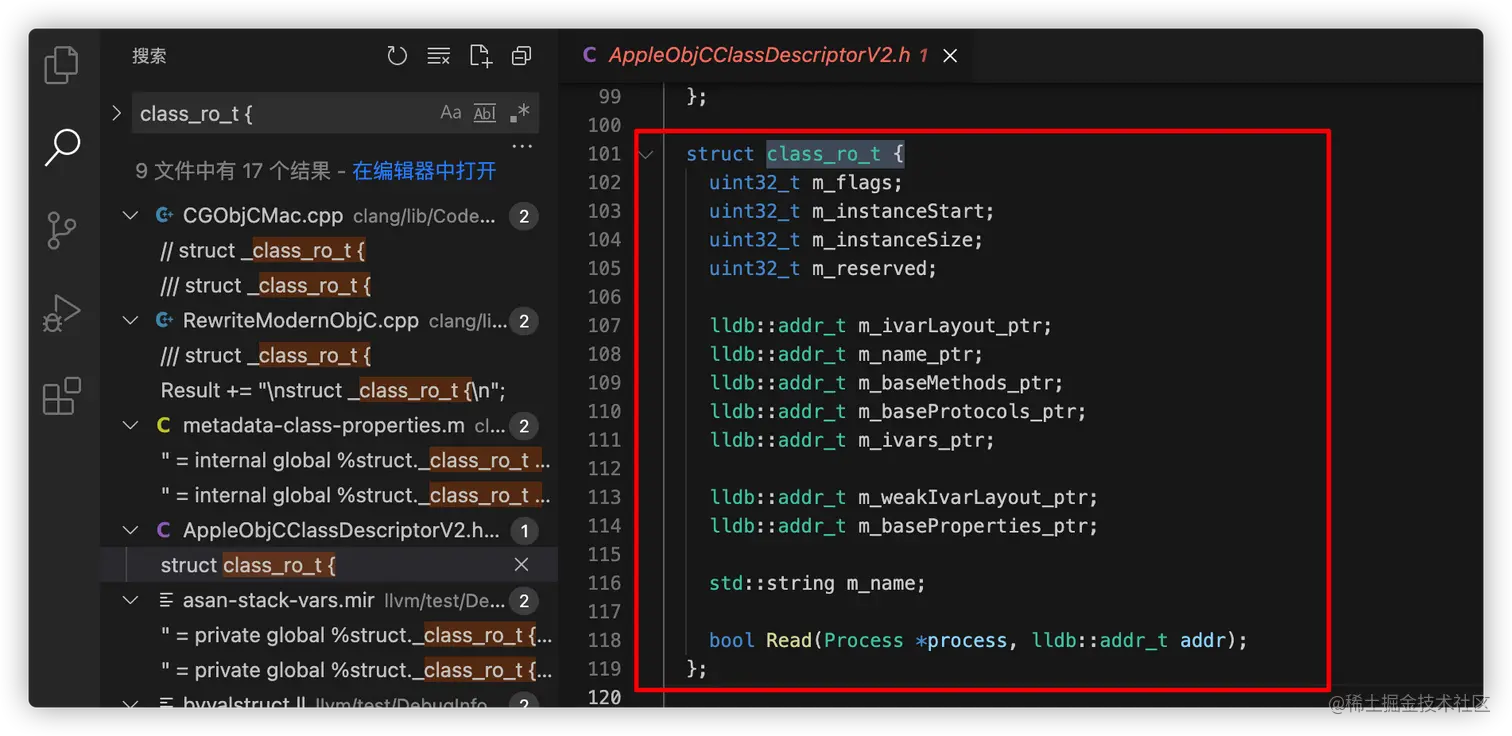Refresh the search results
This screenshot has height=736, width=1512.
coord(397,56)
